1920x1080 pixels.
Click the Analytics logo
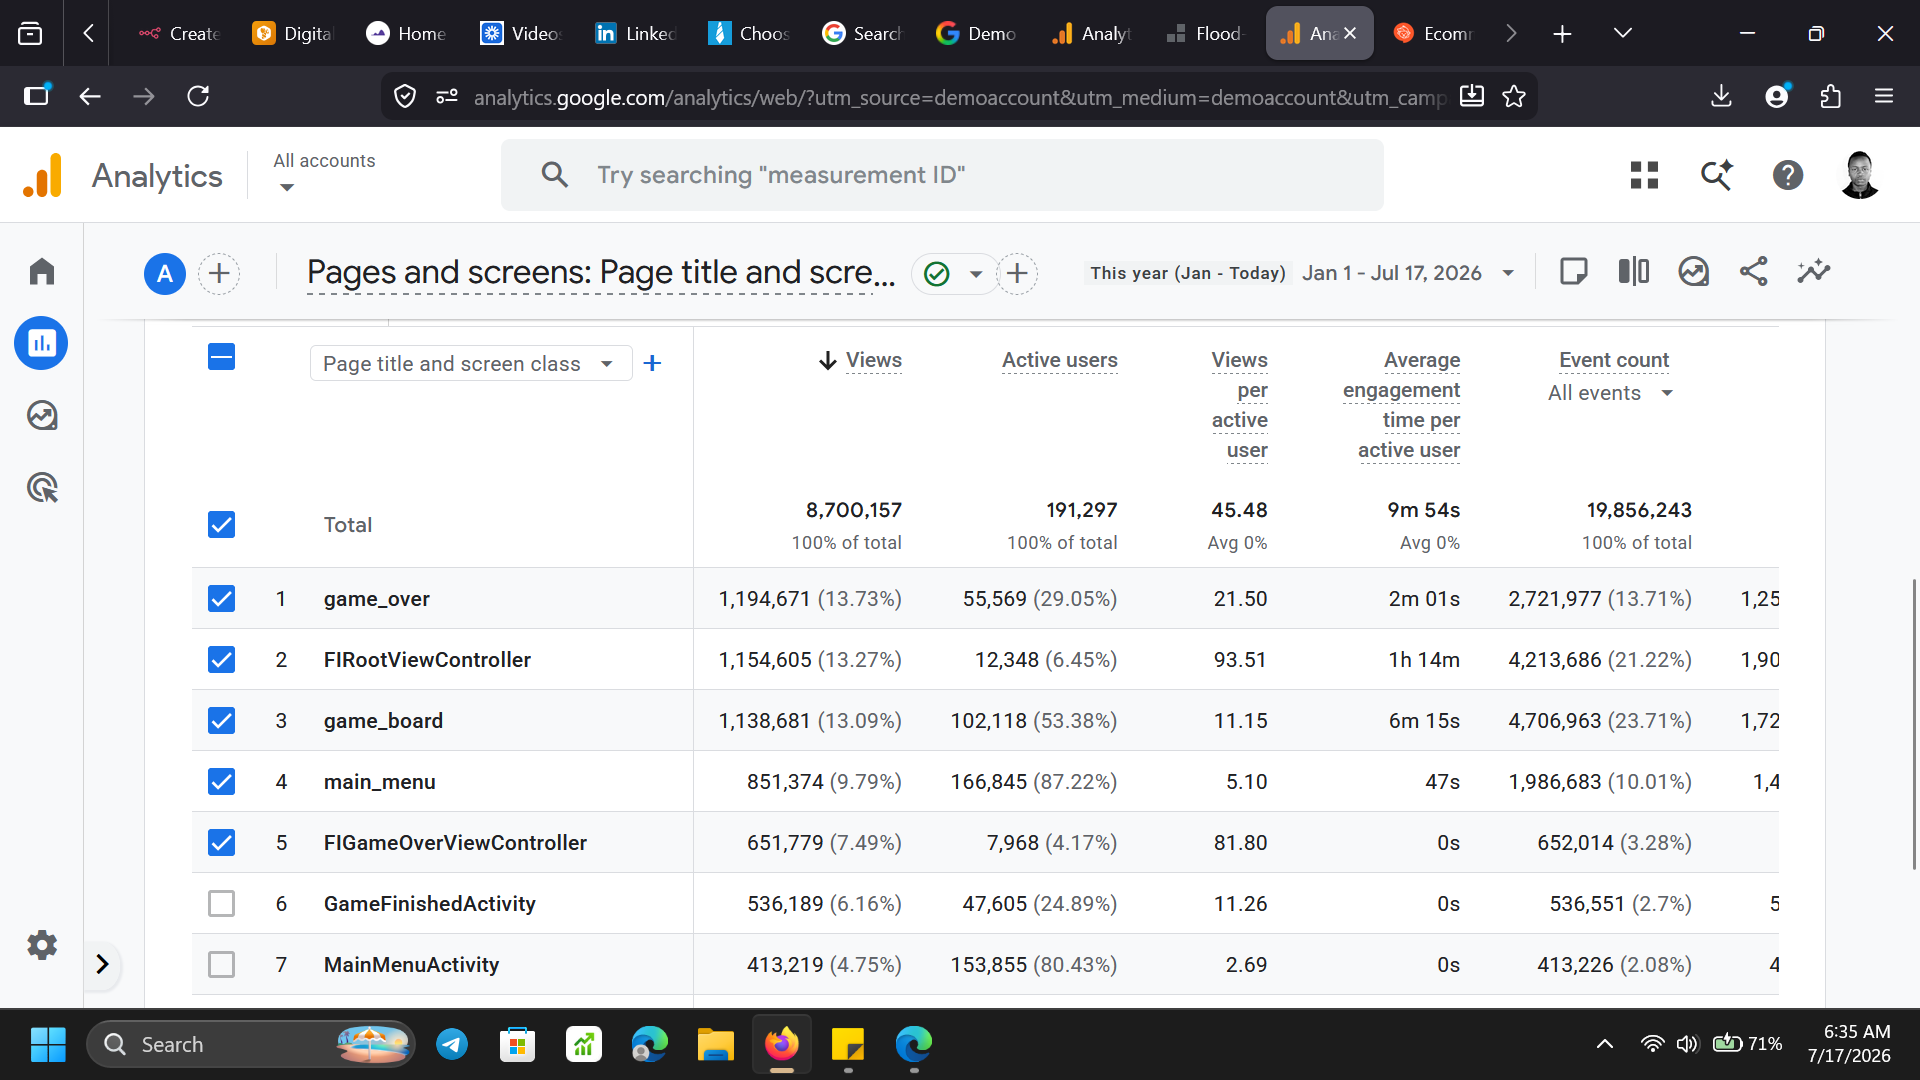(x=43, y=175)
